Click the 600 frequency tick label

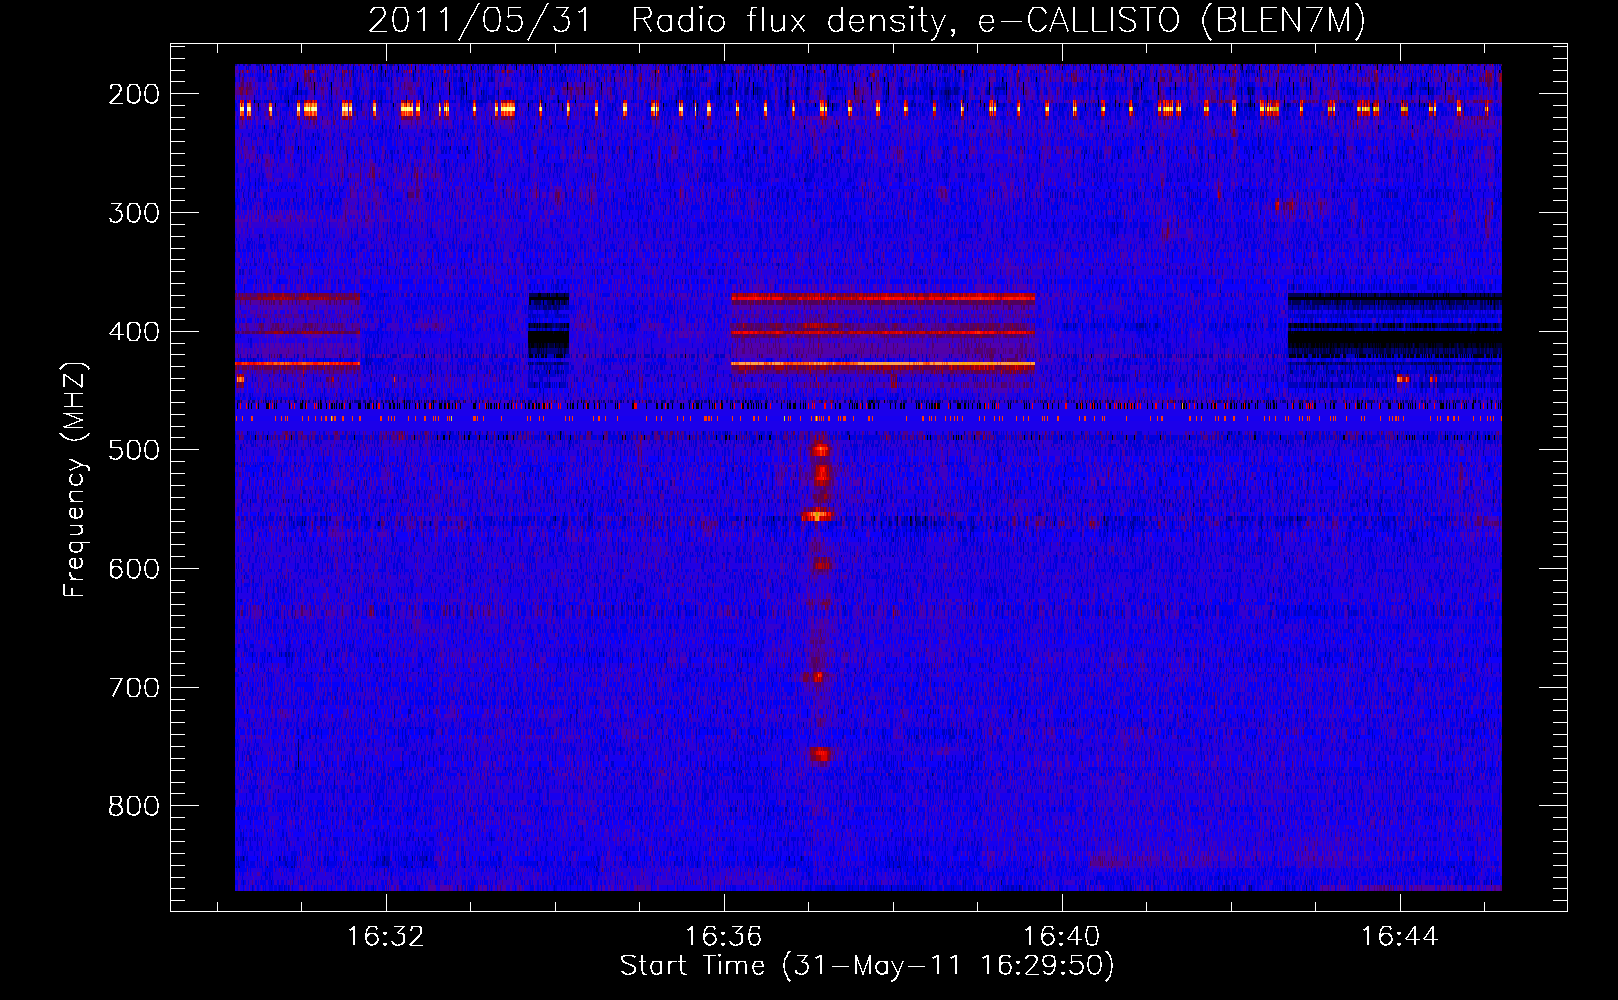(x=134, y=569)
